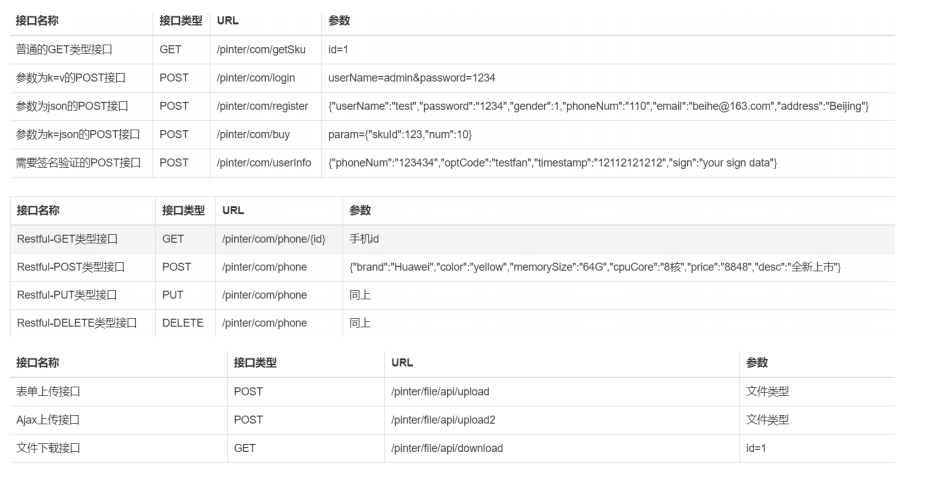
Task: Select the /pinter/com/login URL text
Action: coord(255,77)
